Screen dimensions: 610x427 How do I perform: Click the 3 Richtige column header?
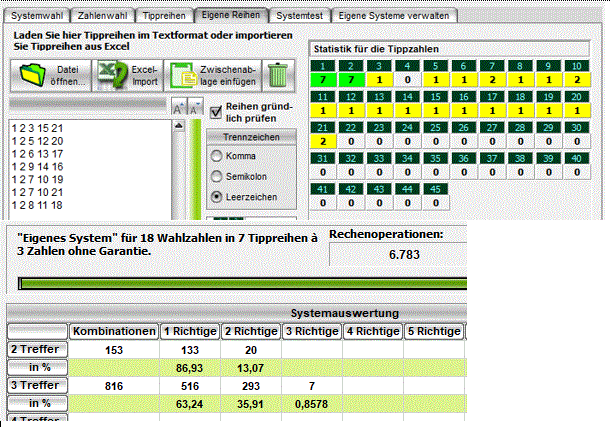312,331
